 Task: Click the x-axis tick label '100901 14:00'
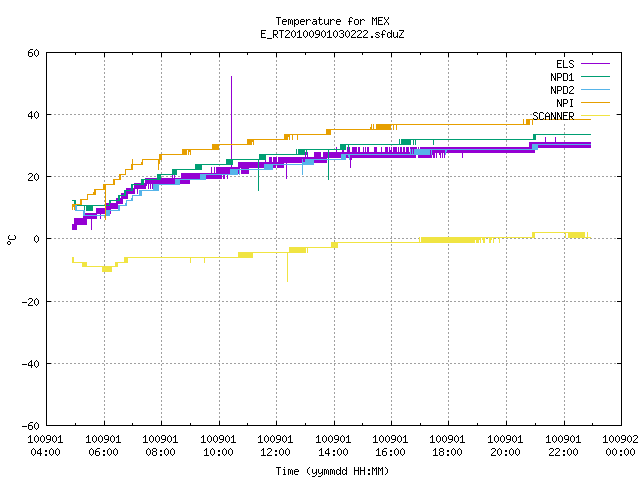[x=333, y=446]
